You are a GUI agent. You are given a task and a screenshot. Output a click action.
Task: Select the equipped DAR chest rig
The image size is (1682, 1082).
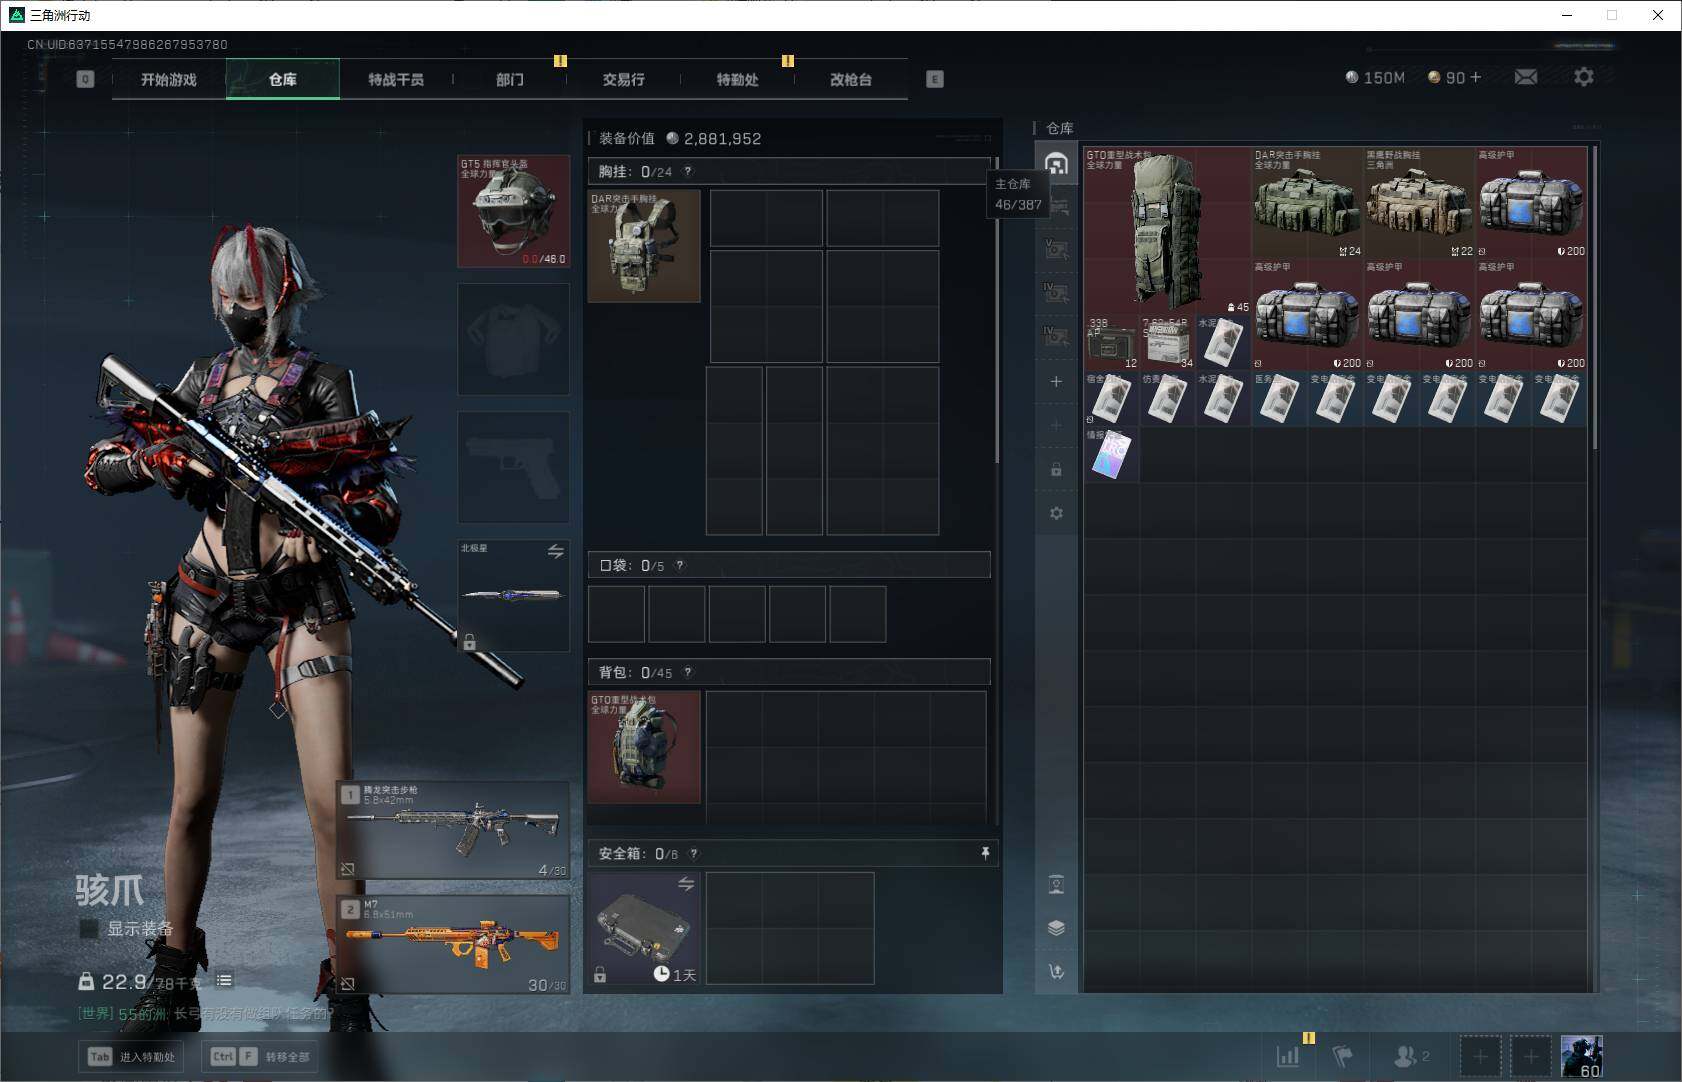coord(644,246)
